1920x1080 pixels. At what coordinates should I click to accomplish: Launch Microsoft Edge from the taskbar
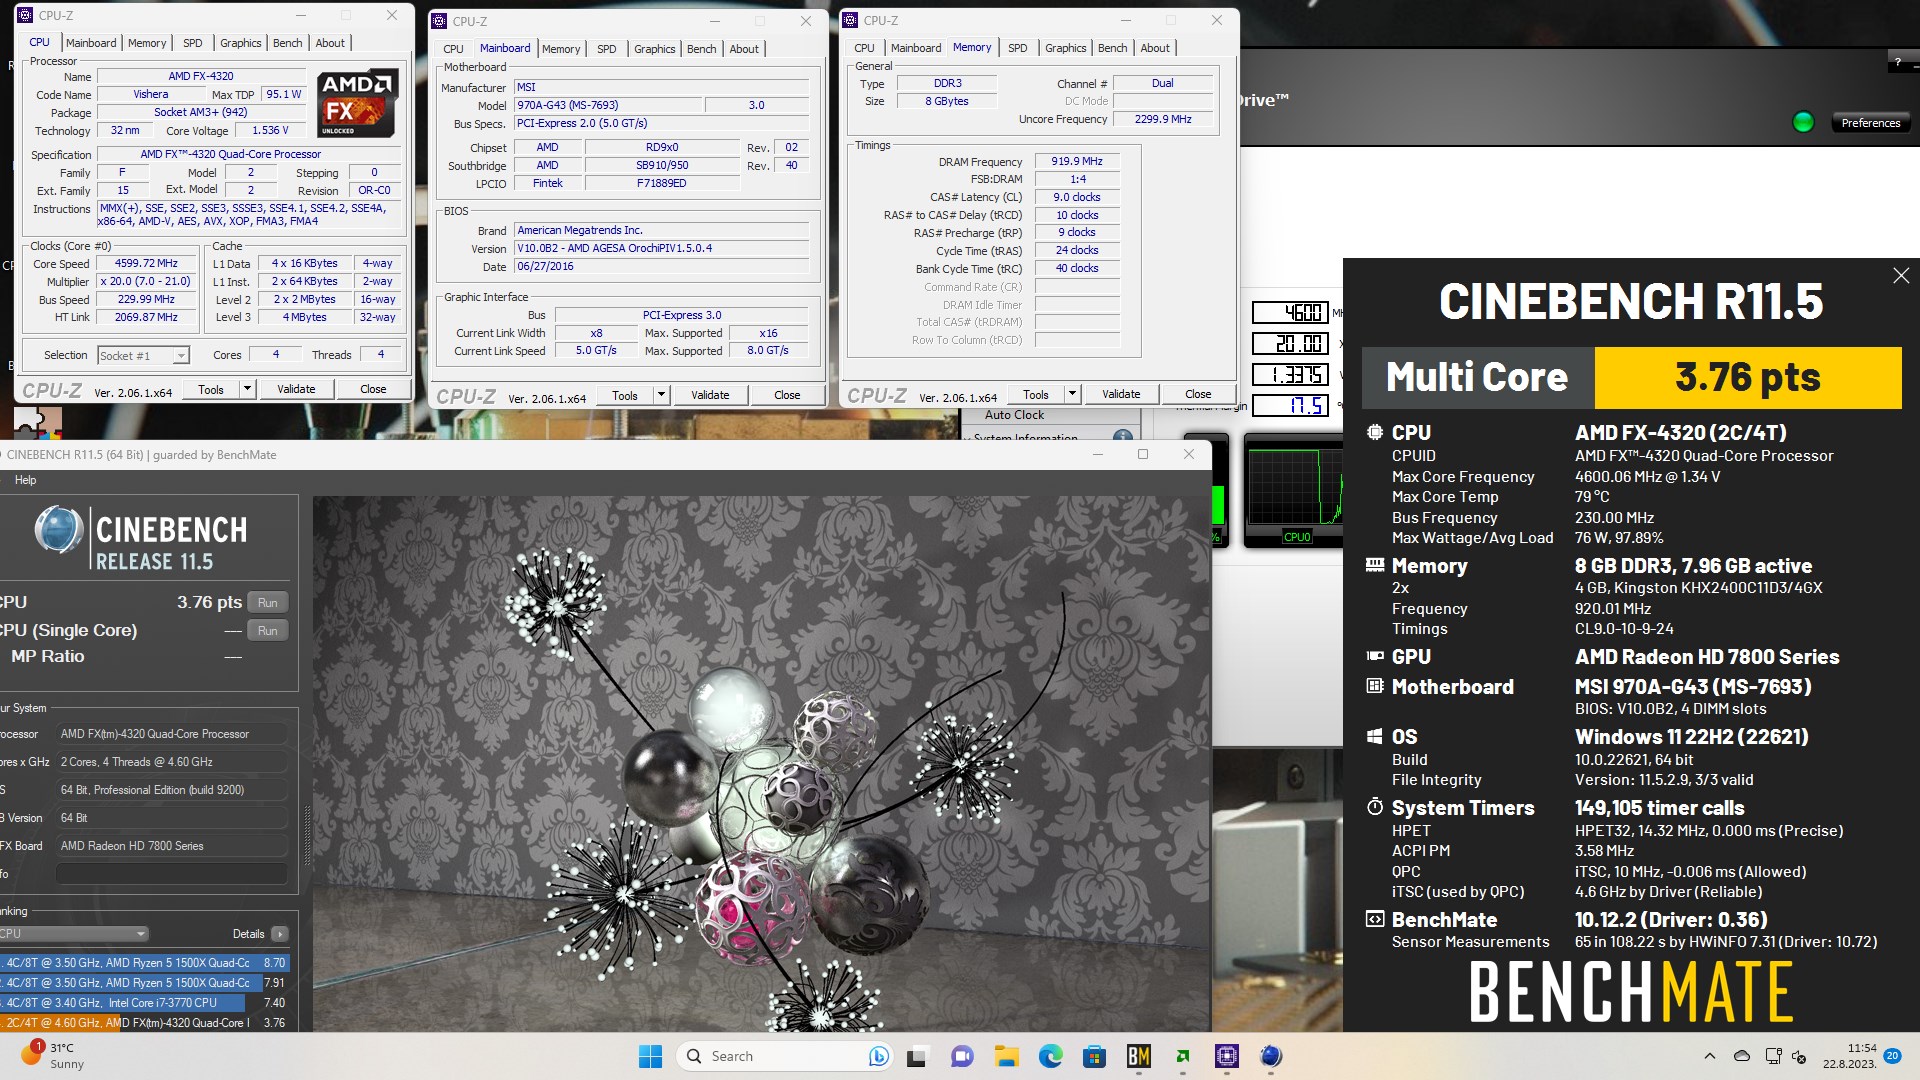pyautogui.click(x=1050, y=1056)
